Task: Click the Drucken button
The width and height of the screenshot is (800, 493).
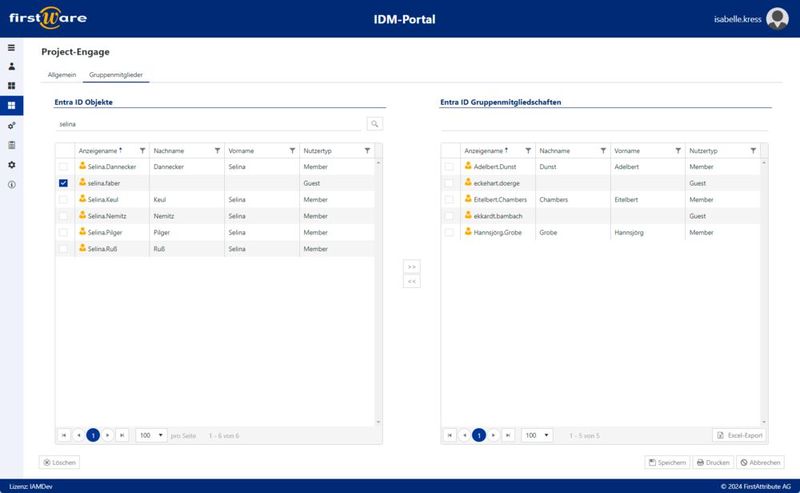Action: click(713, 462)
